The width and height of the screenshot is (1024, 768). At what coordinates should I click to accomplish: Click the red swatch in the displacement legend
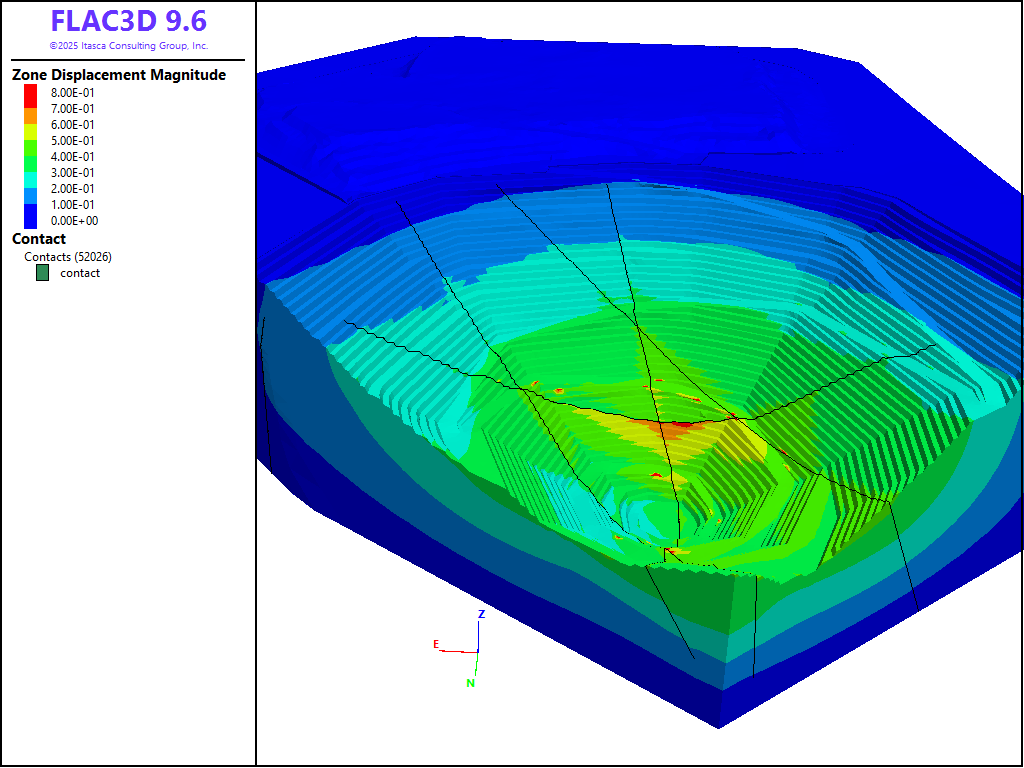[31, 95]
